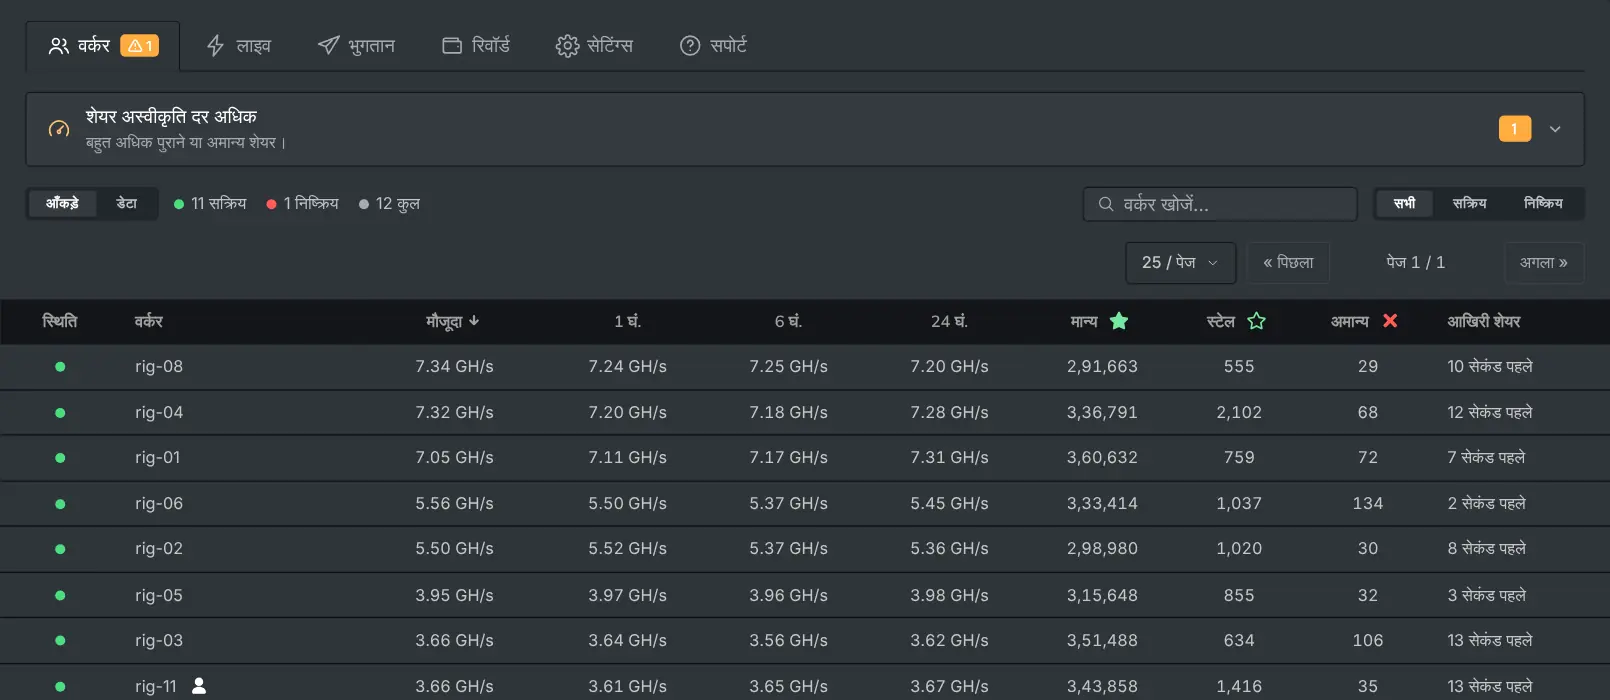Select the निष्क्रिय worker filter
This screenshot has height=700, width=1610.
(1543, 204)
